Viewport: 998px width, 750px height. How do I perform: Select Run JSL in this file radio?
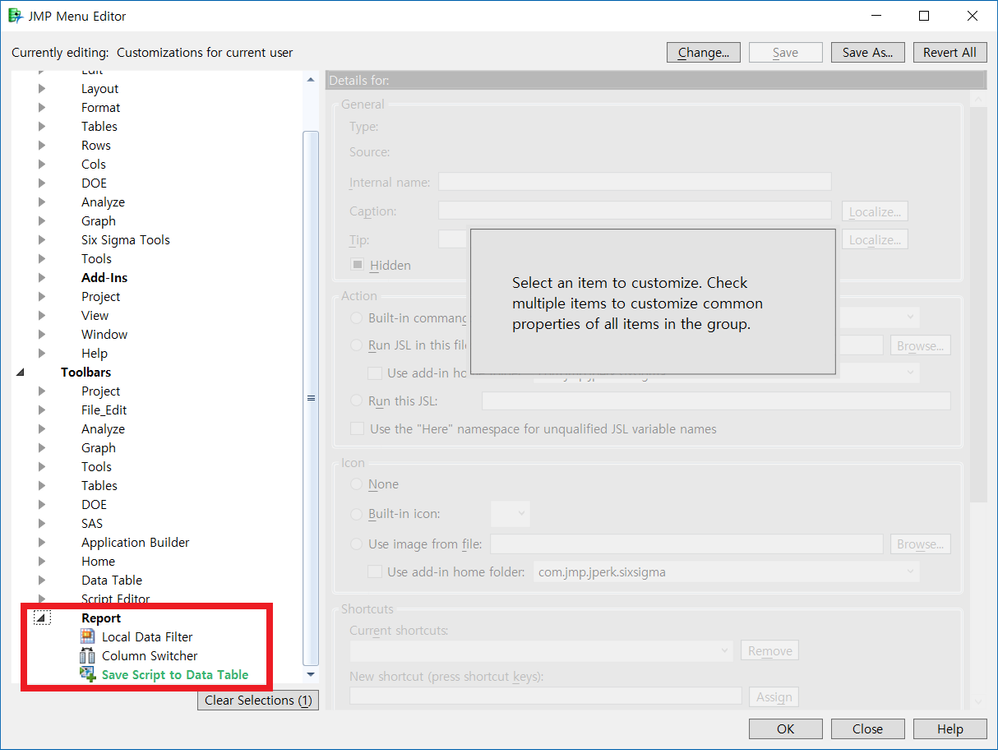click(356, 345)
